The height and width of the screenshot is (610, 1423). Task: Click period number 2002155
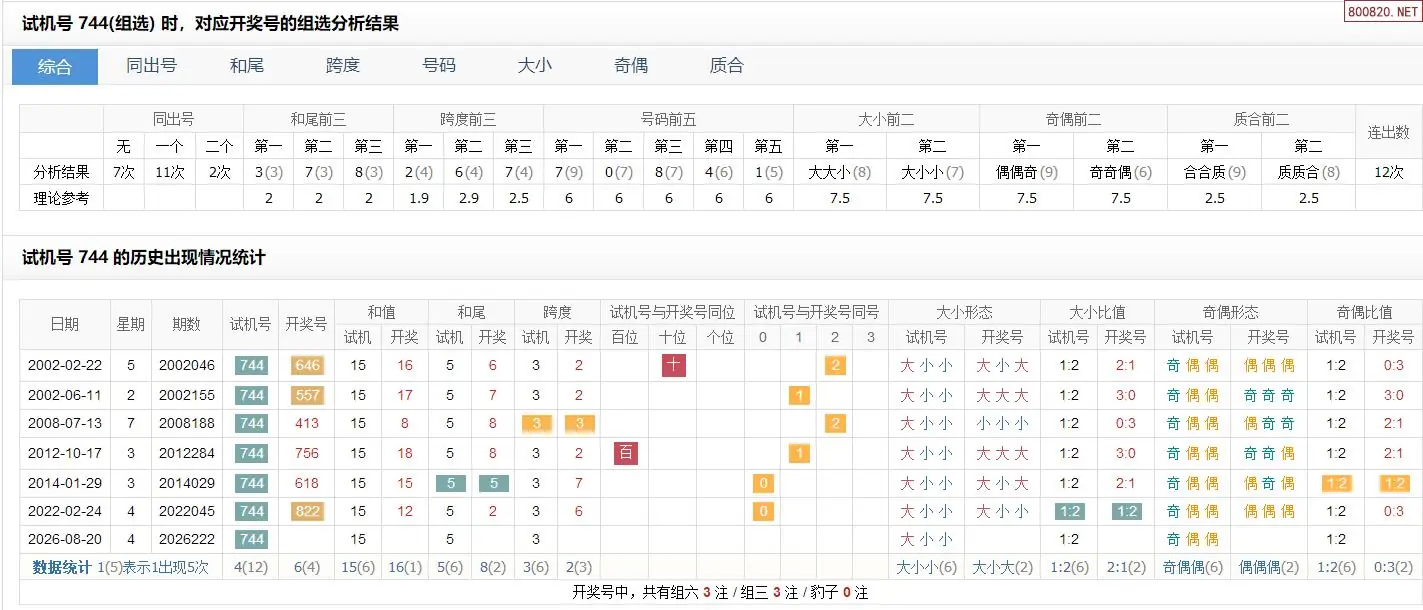(187, 395)
